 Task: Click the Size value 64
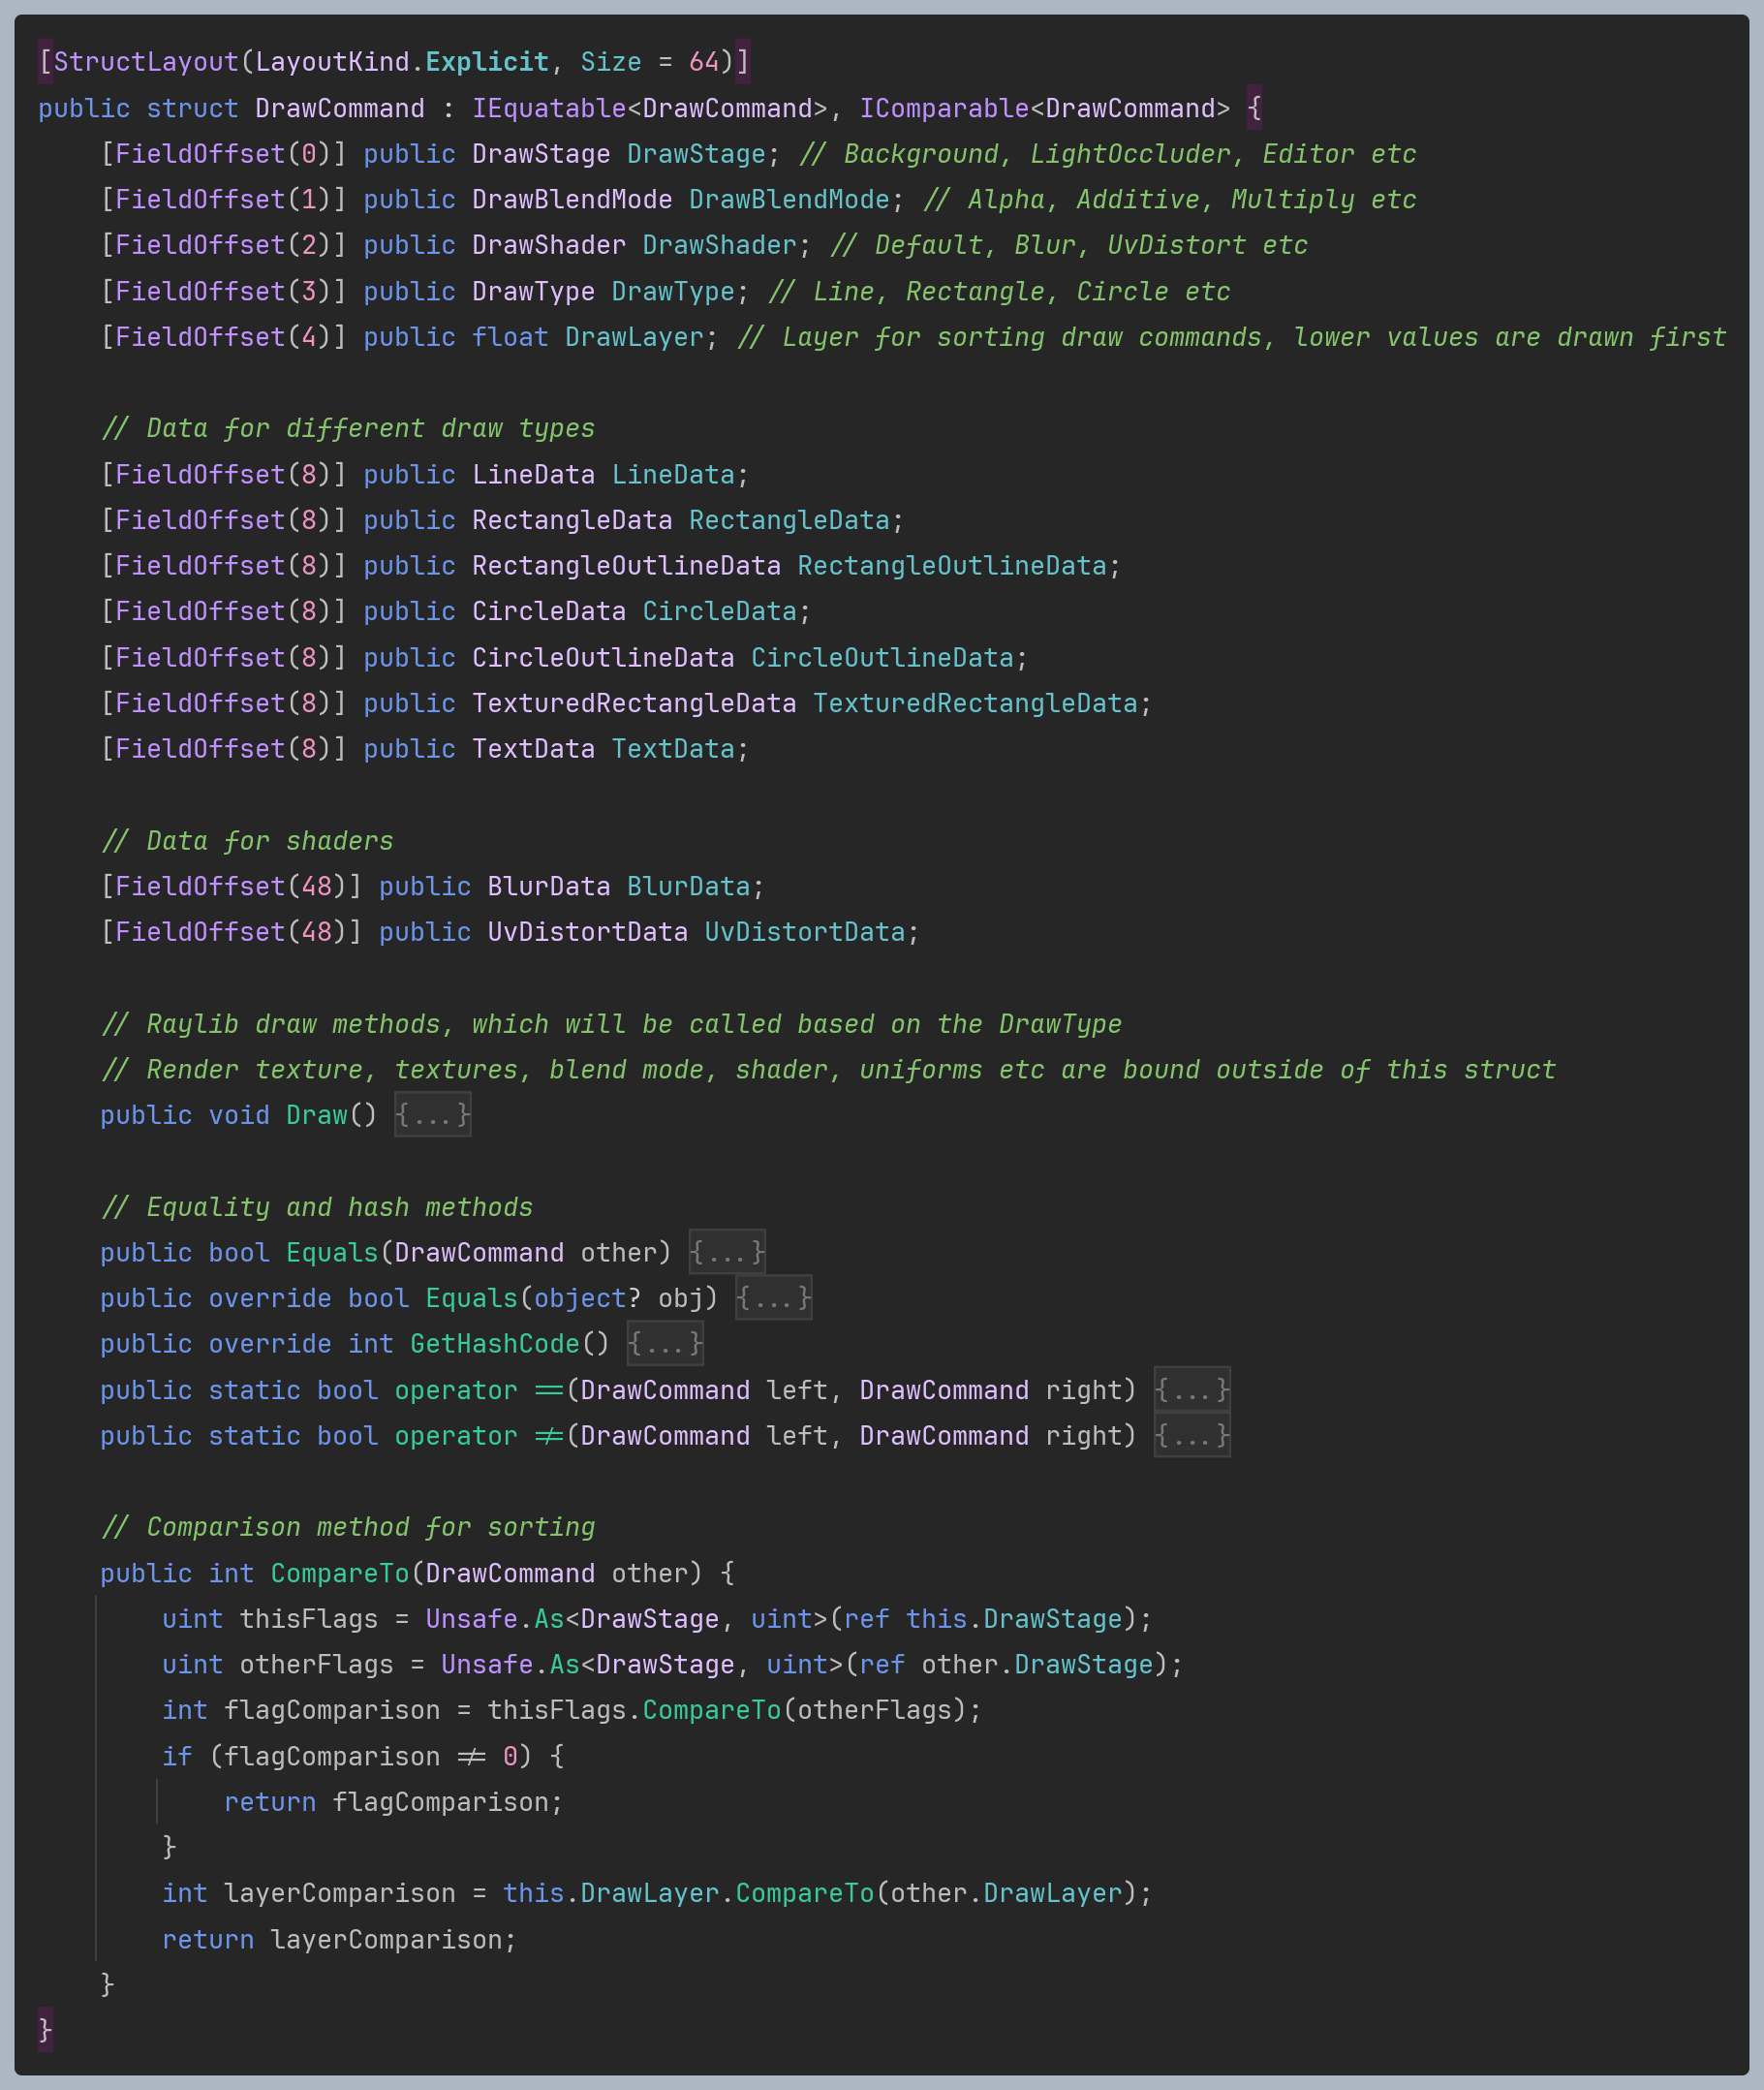[704, 62]
